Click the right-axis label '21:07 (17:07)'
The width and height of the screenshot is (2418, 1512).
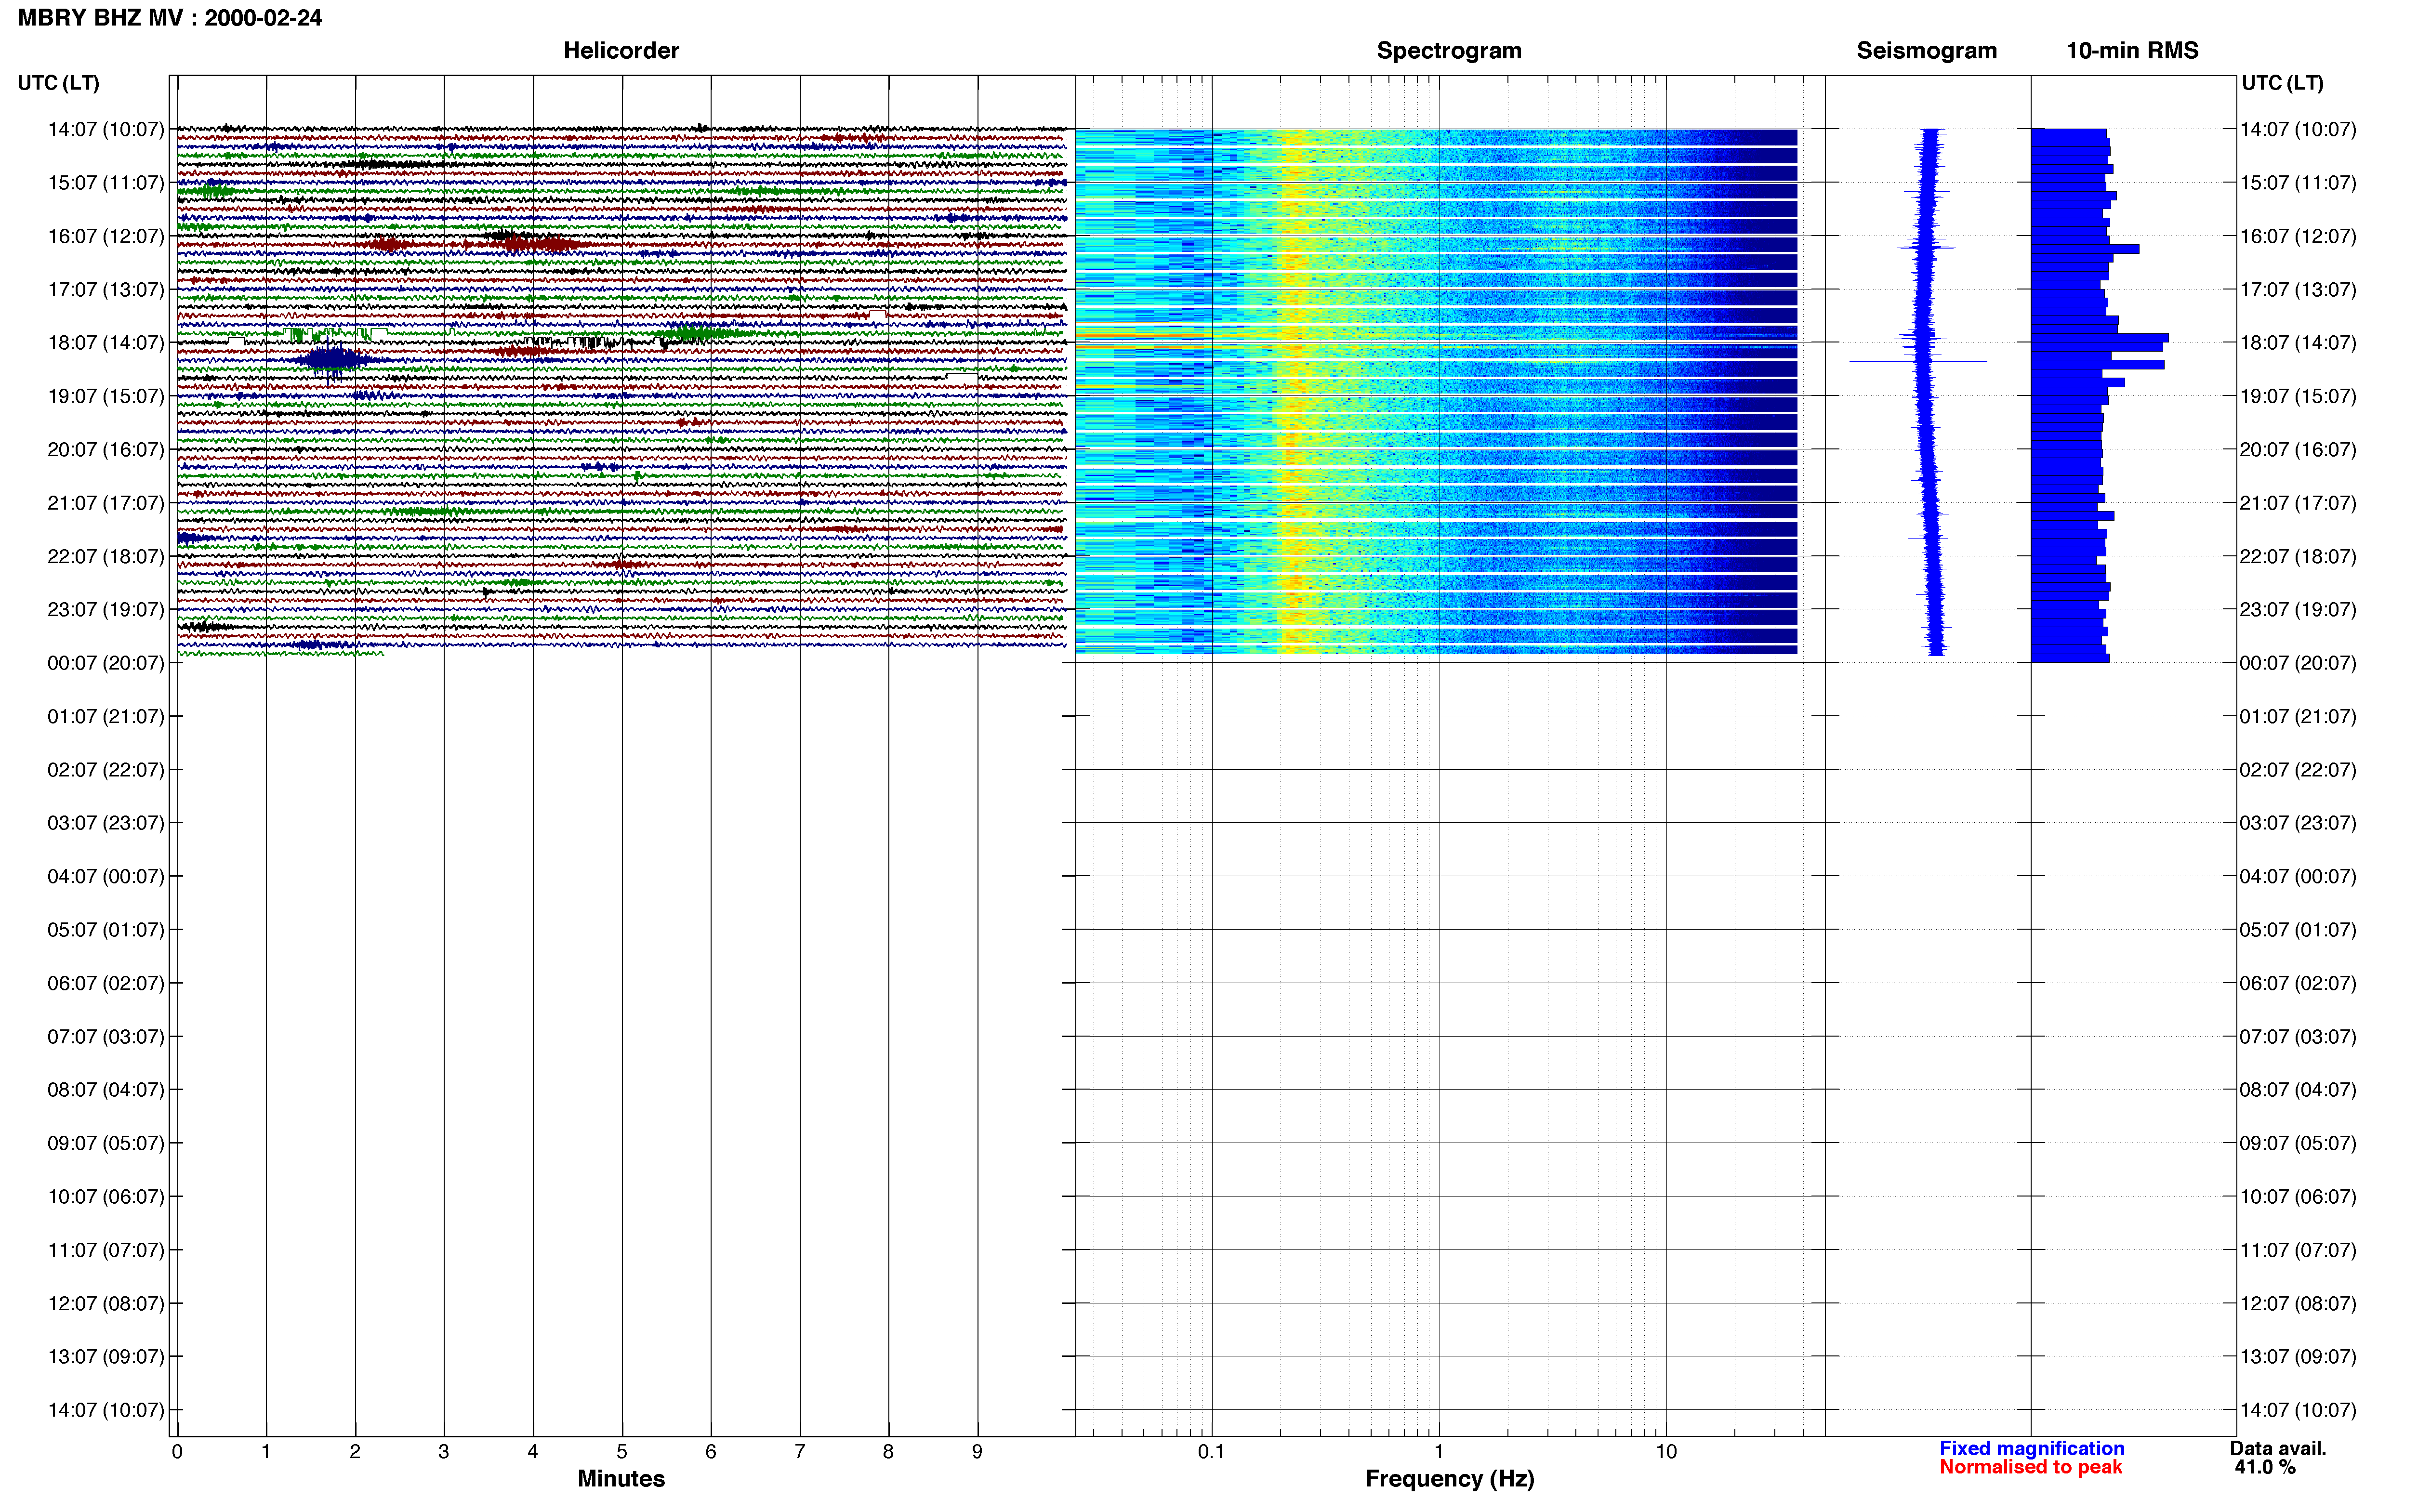[2298, 503]
